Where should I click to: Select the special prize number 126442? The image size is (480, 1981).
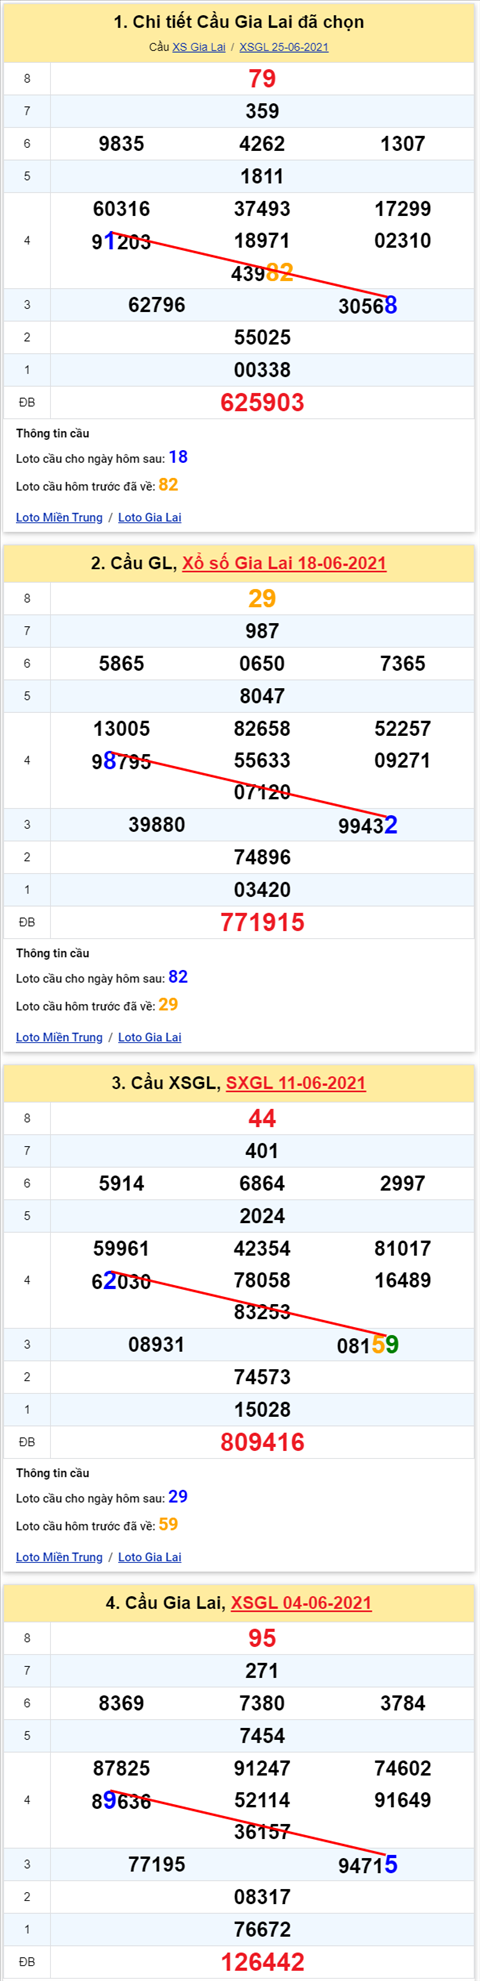262,1963
